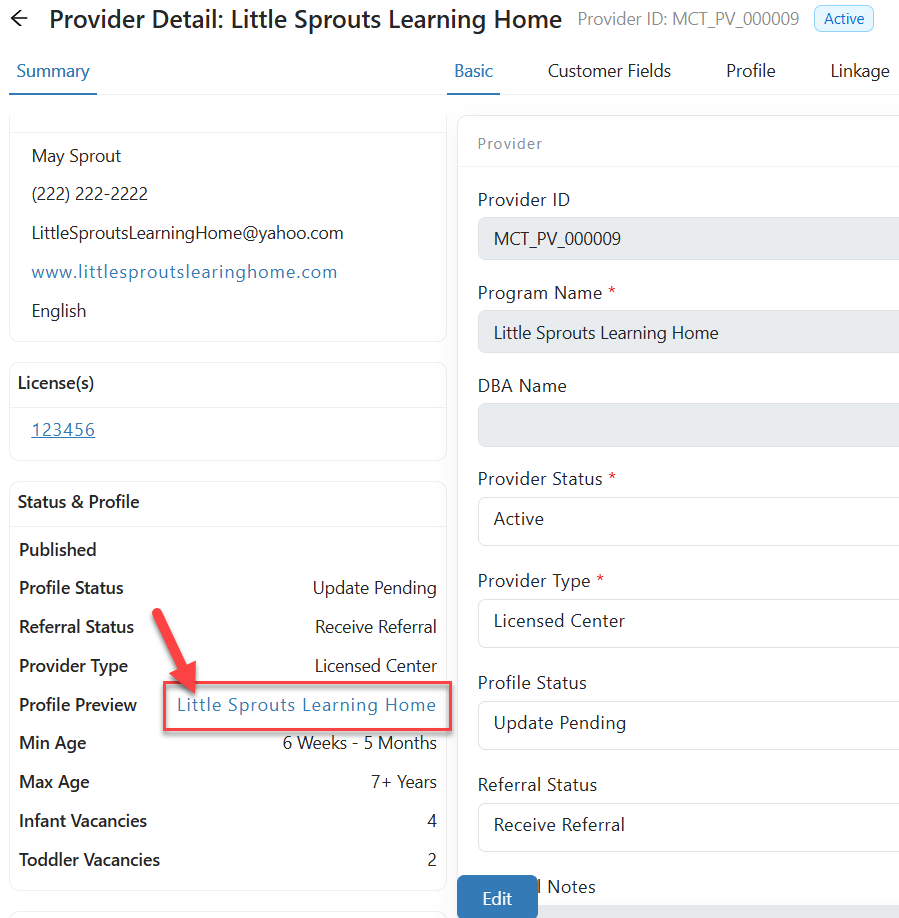
Task: Open Little Sprouts Learning Home profile preview
Action: pos(307,705)
